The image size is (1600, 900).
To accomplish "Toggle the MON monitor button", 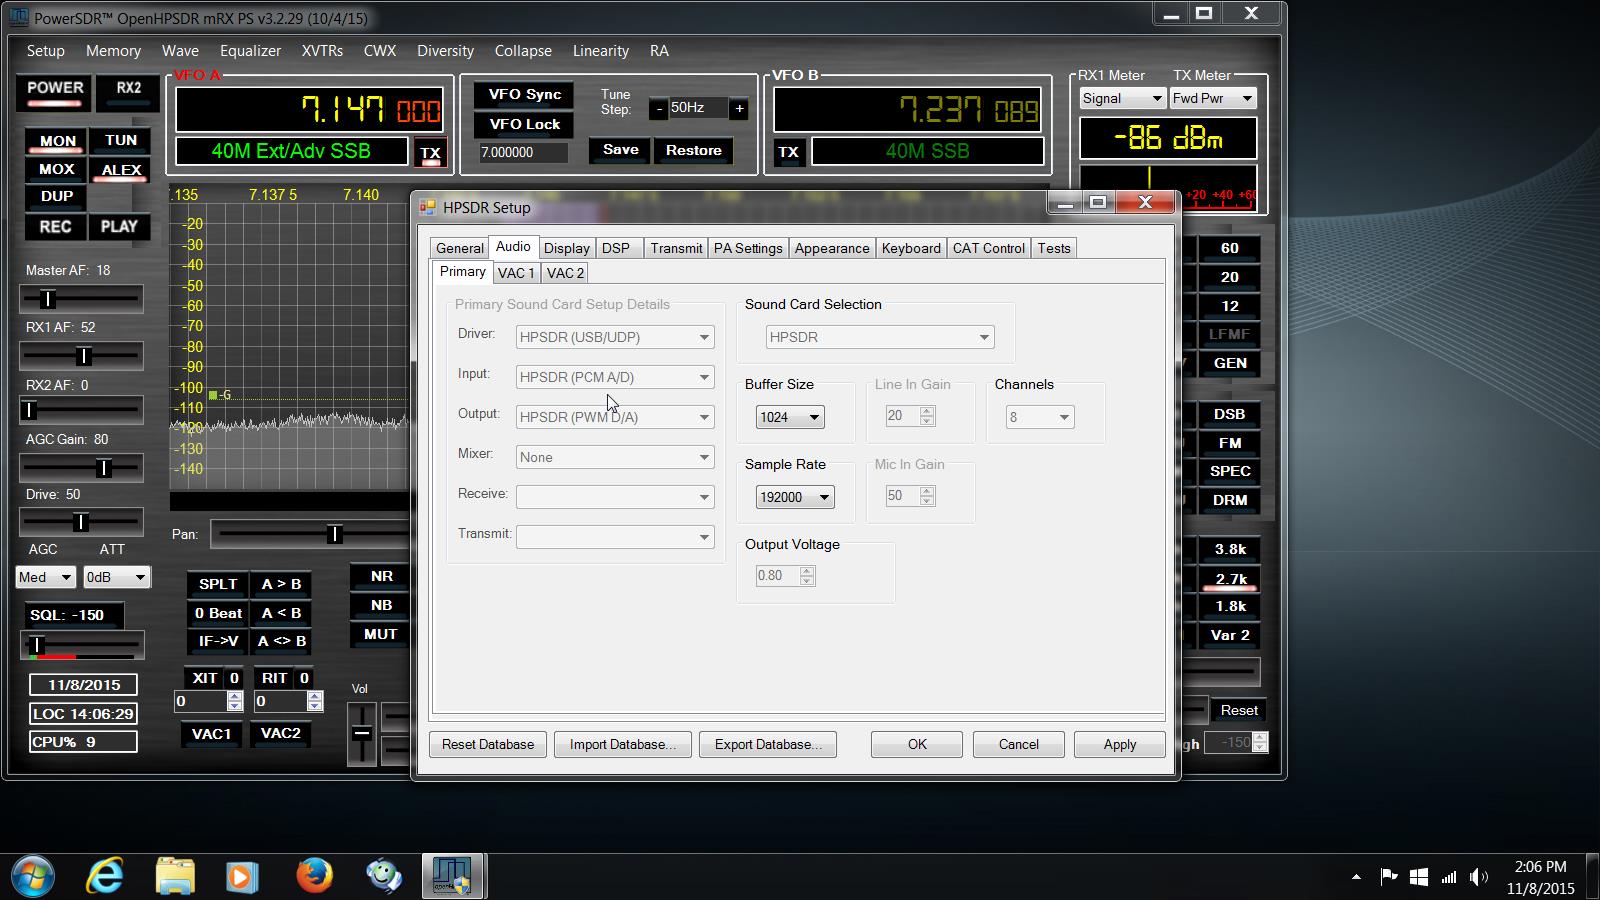I will click(x=57, y=142).
